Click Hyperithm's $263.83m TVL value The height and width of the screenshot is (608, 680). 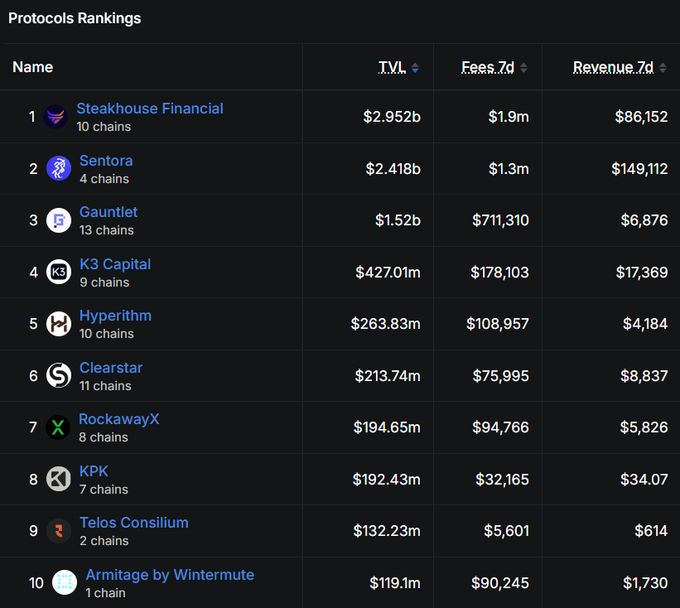pyautogui.click(x=386, y=324)
